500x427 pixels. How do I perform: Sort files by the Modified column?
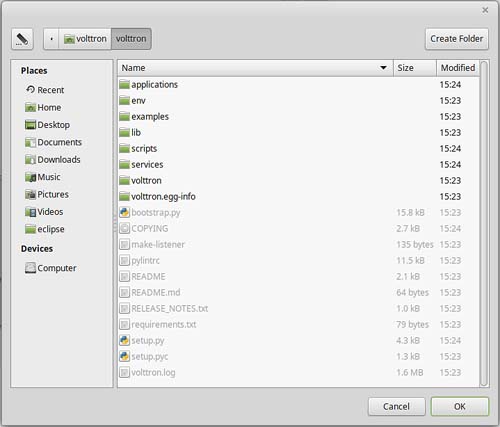(x=458, y=68)
